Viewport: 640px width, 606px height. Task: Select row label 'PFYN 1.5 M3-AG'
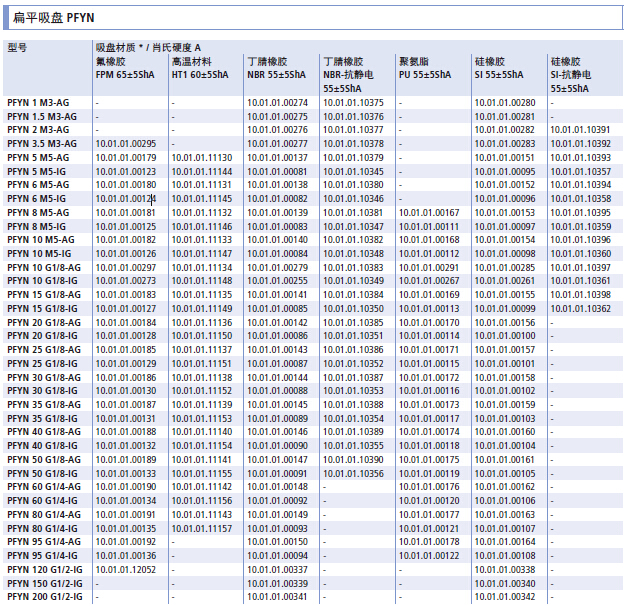pyautogui.click(x=42, y=117)
